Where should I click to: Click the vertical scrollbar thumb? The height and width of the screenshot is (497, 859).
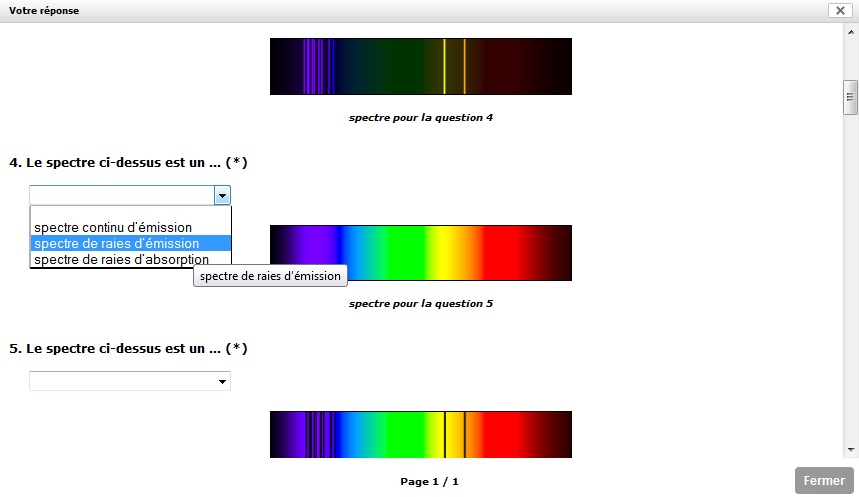tap(850, 98)
